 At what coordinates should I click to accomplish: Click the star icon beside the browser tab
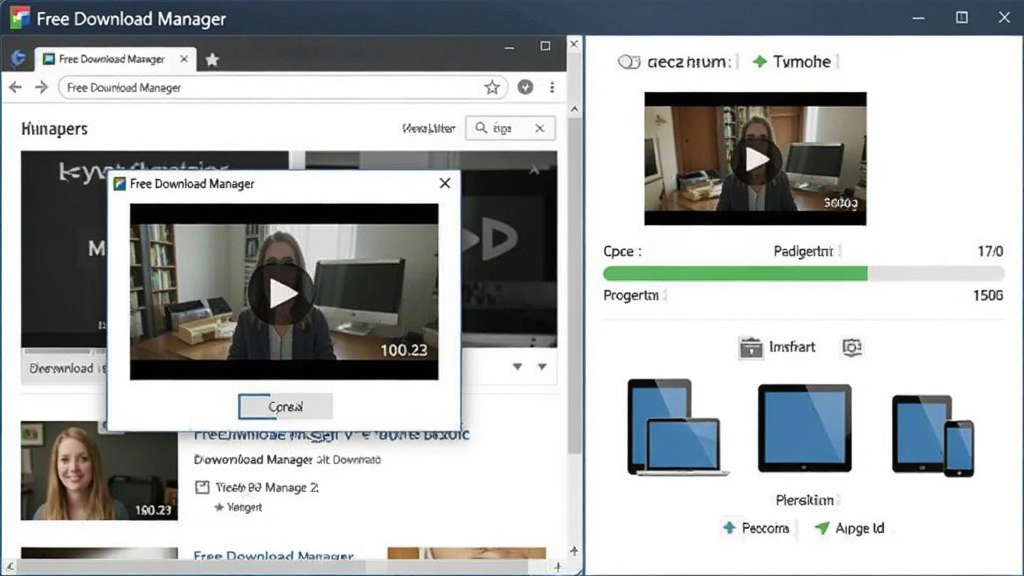tap(212, 60)
